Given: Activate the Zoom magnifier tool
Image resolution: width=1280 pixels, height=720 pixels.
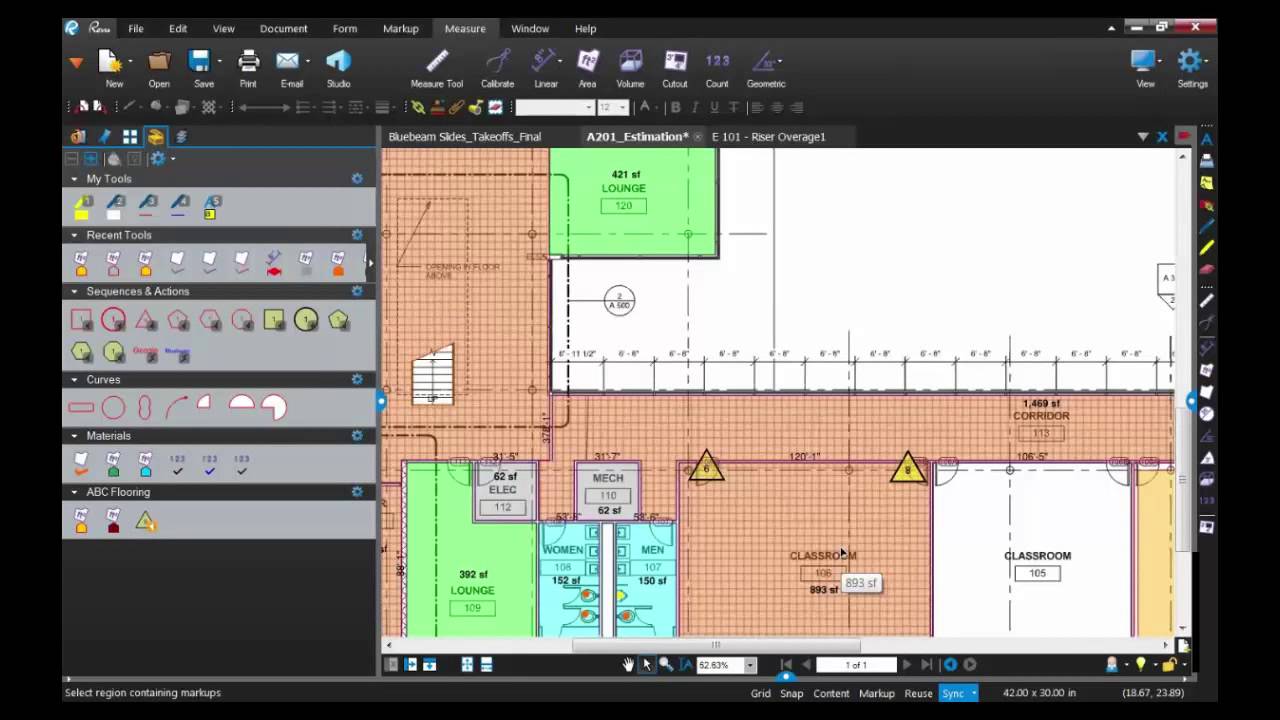Looking at the screenshot, I should (666, 664).
